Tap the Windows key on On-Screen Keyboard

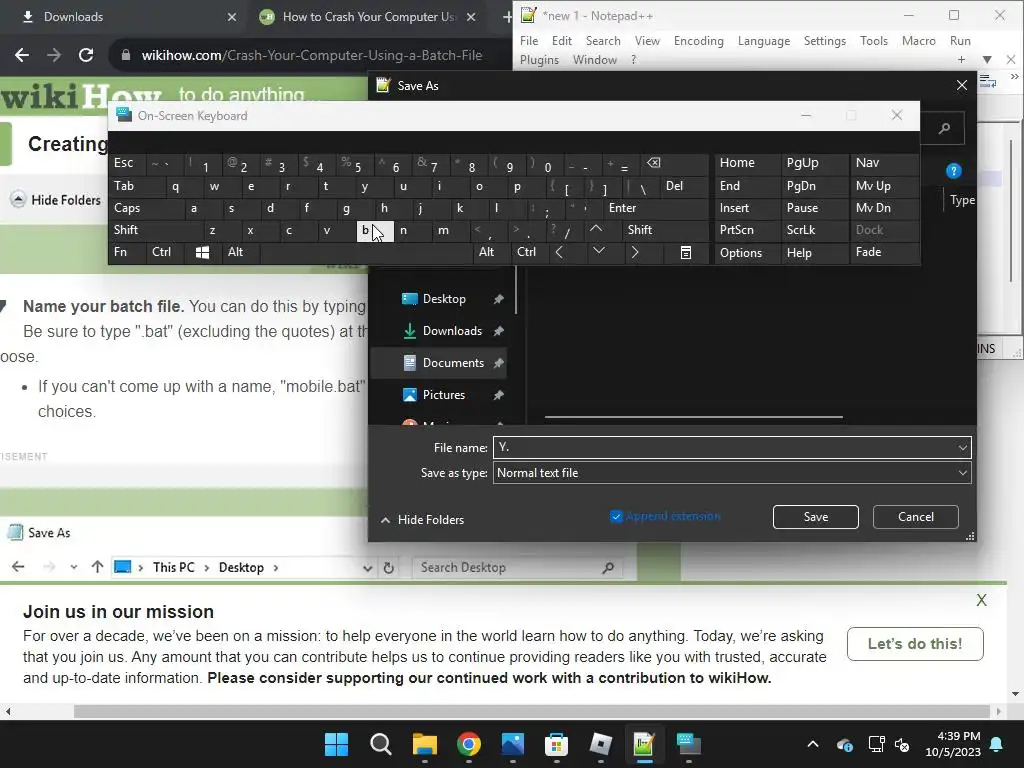click(x=202, y=252)
